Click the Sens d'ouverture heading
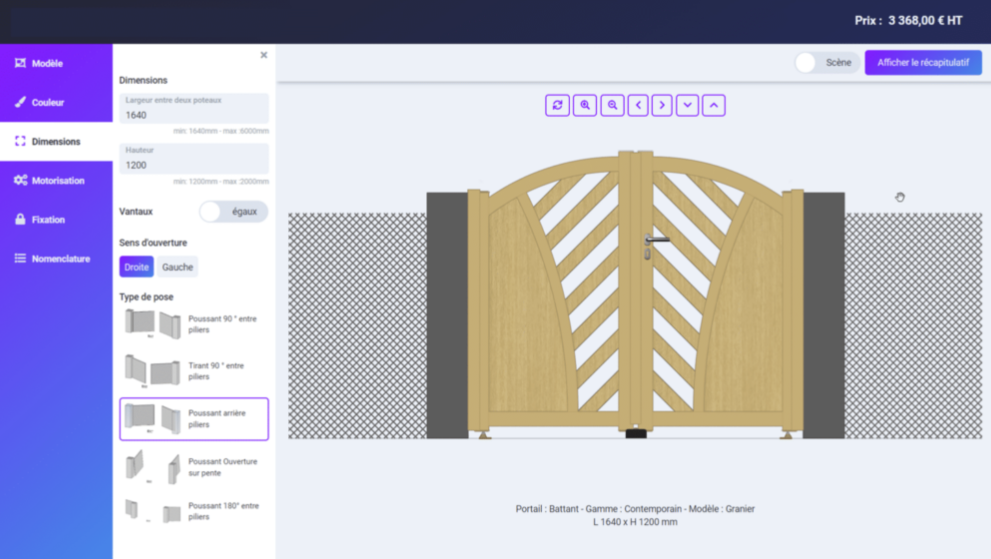The height and width of the screenshot is (559, 991). click(153, 243)
